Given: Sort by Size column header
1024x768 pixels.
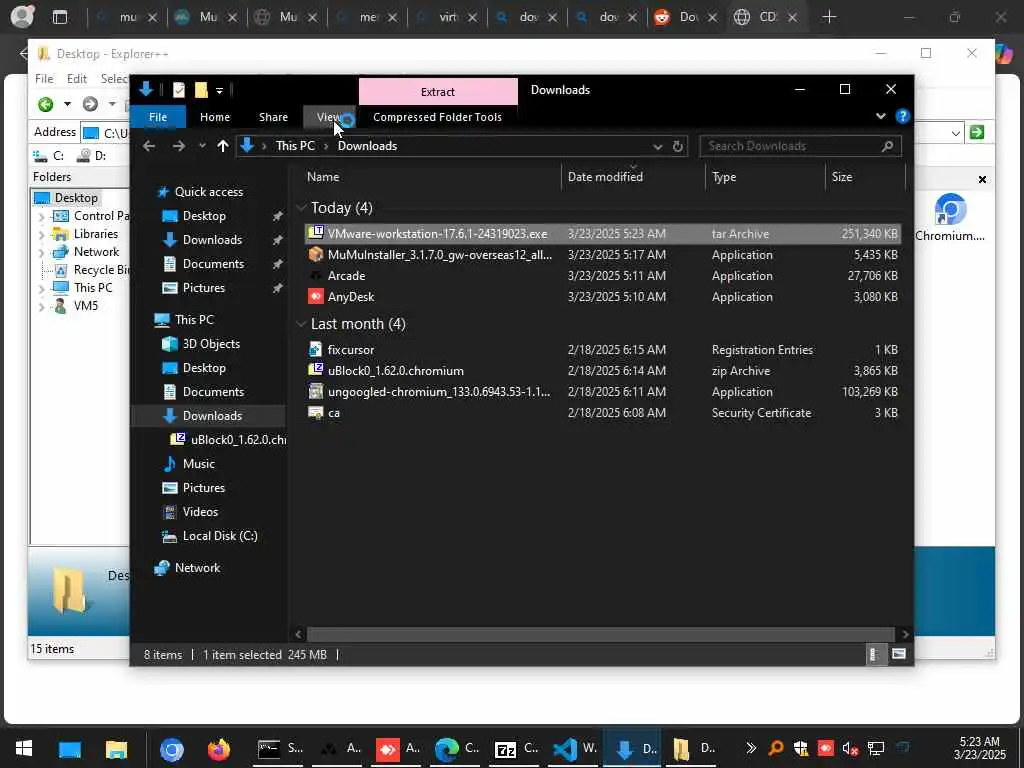Looking at the screenshot, I should [x=865, y=177].
